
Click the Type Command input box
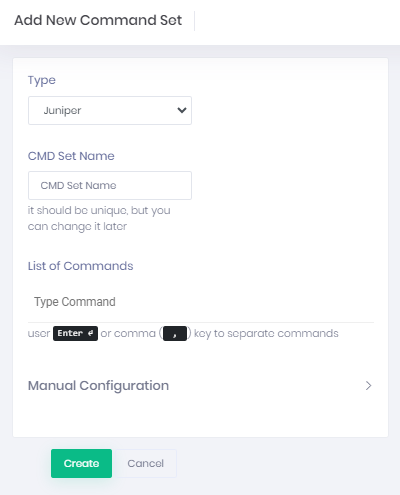(x=201, y=302)
